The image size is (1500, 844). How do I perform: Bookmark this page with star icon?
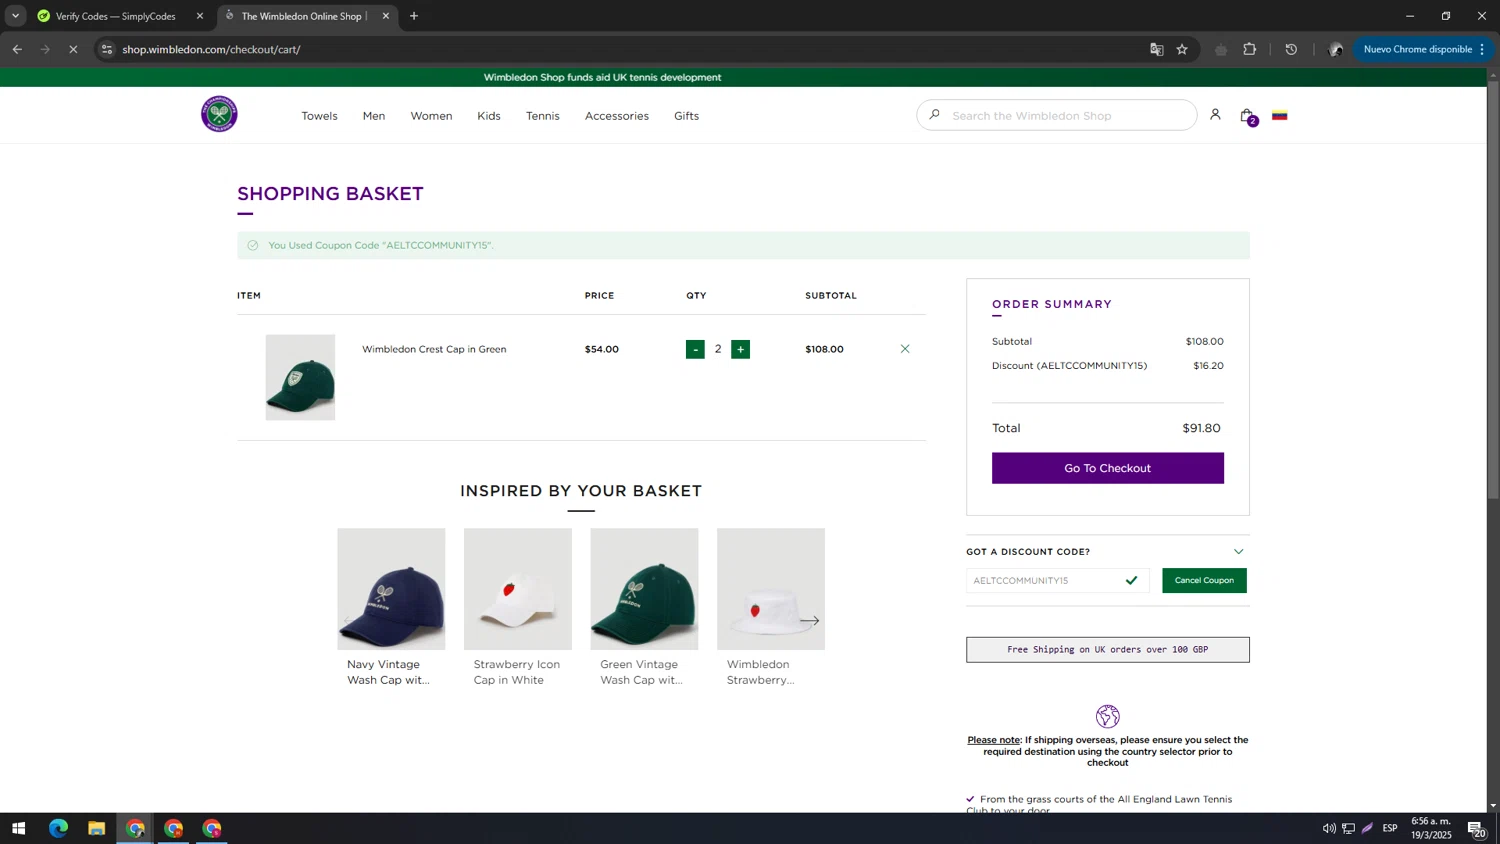click(1182, 49)
